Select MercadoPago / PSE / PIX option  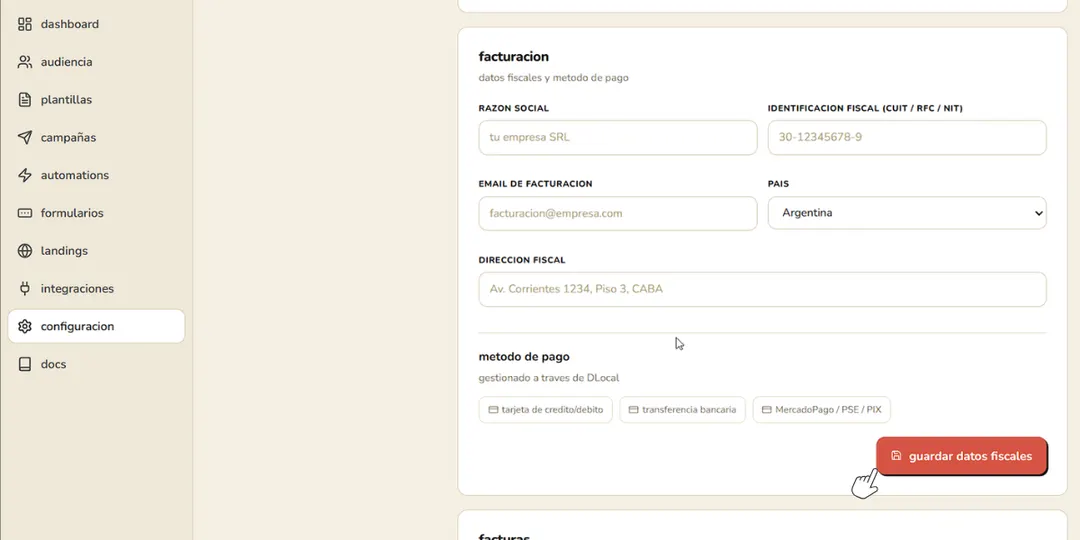822,410
